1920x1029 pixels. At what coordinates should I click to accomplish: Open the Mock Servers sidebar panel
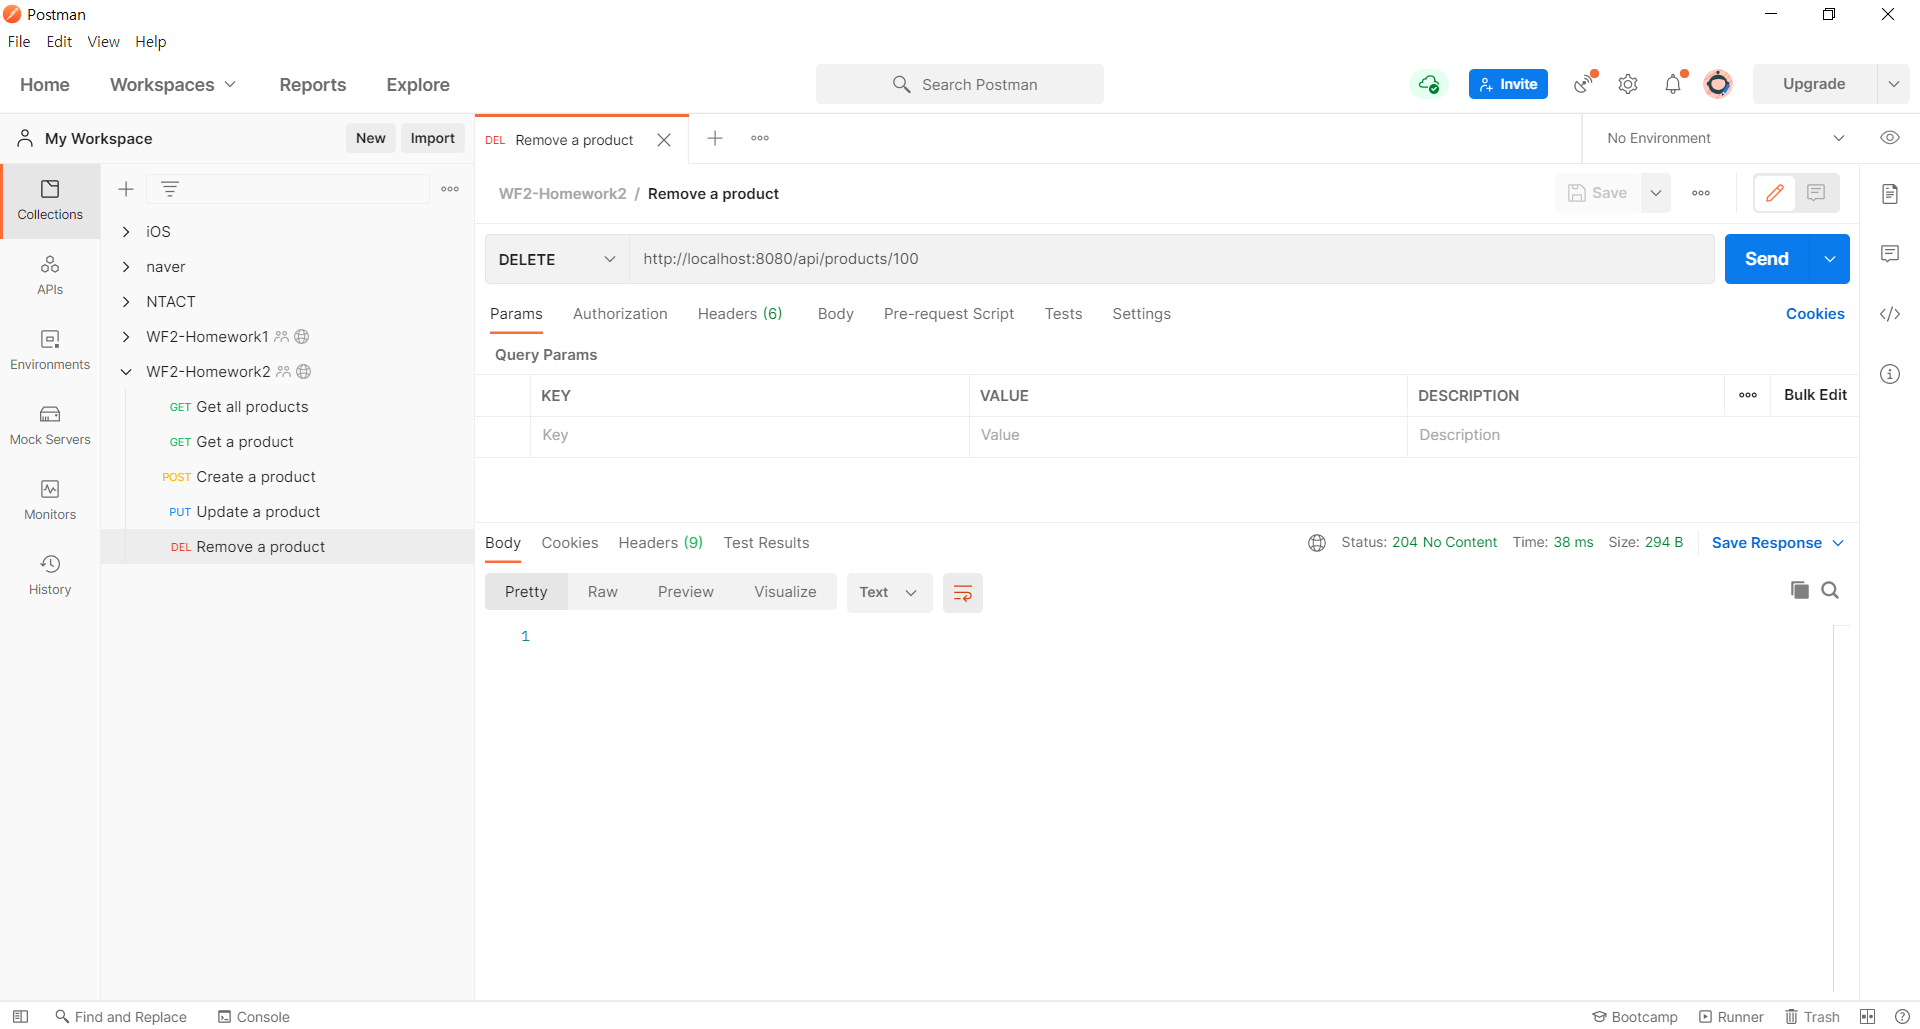coord(50,426)
